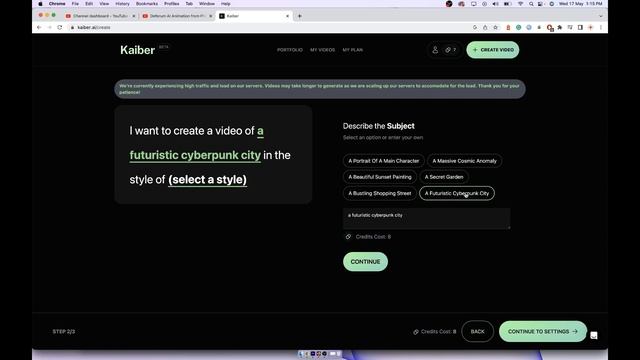Click the Kaiber logo

(138, 50)
